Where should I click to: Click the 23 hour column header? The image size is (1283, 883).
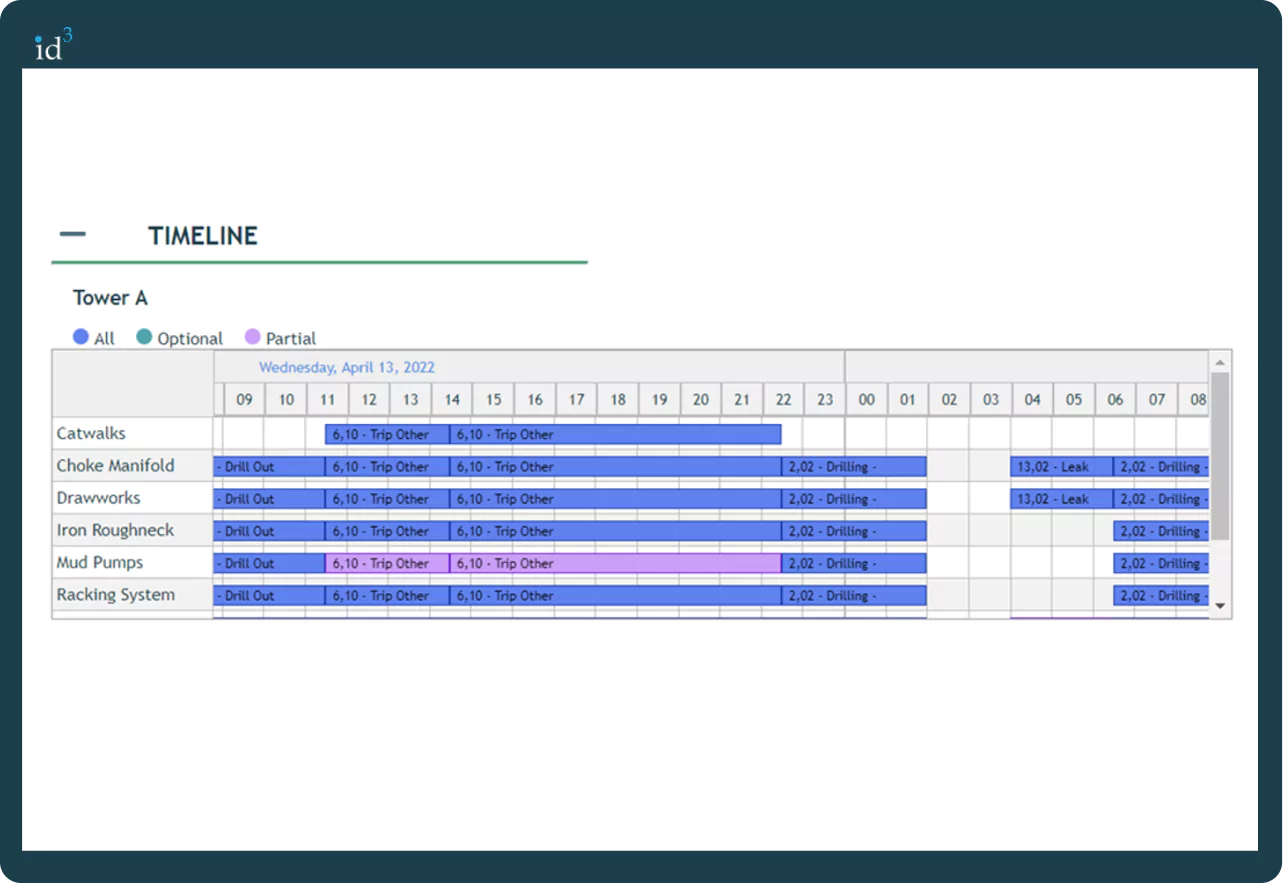825,399
